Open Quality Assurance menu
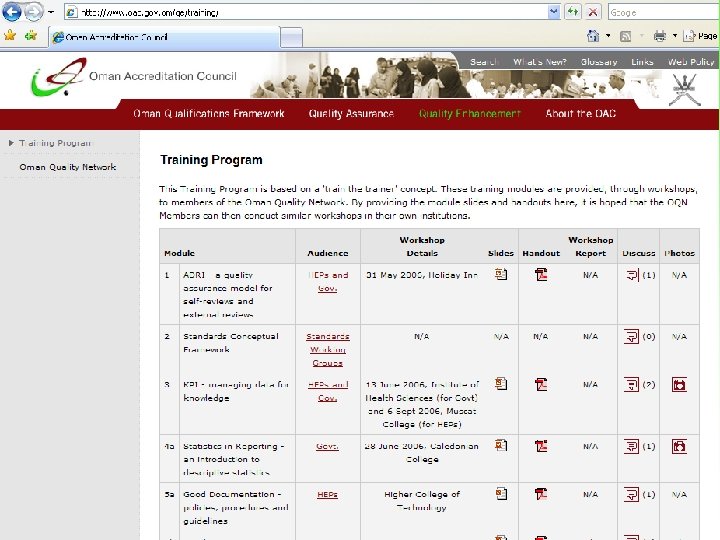 (351, 113)
